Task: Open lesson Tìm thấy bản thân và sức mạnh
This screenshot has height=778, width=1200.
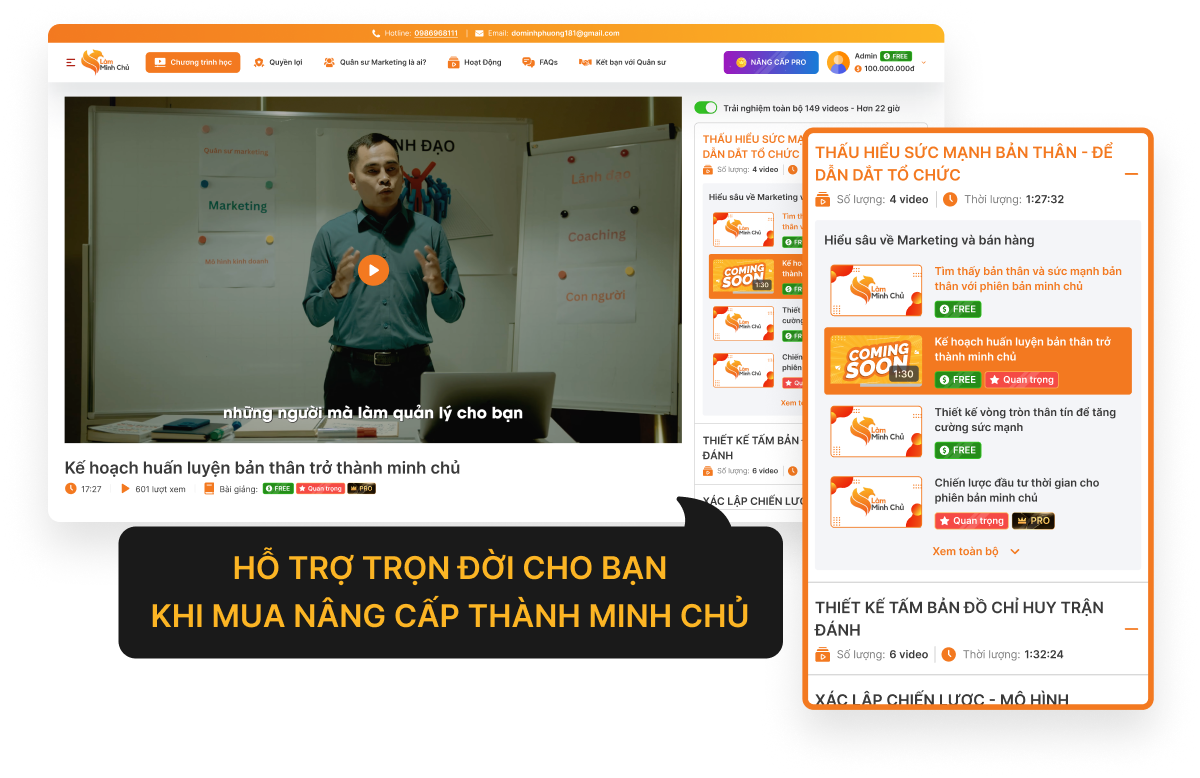Action: coord(1028,279)
